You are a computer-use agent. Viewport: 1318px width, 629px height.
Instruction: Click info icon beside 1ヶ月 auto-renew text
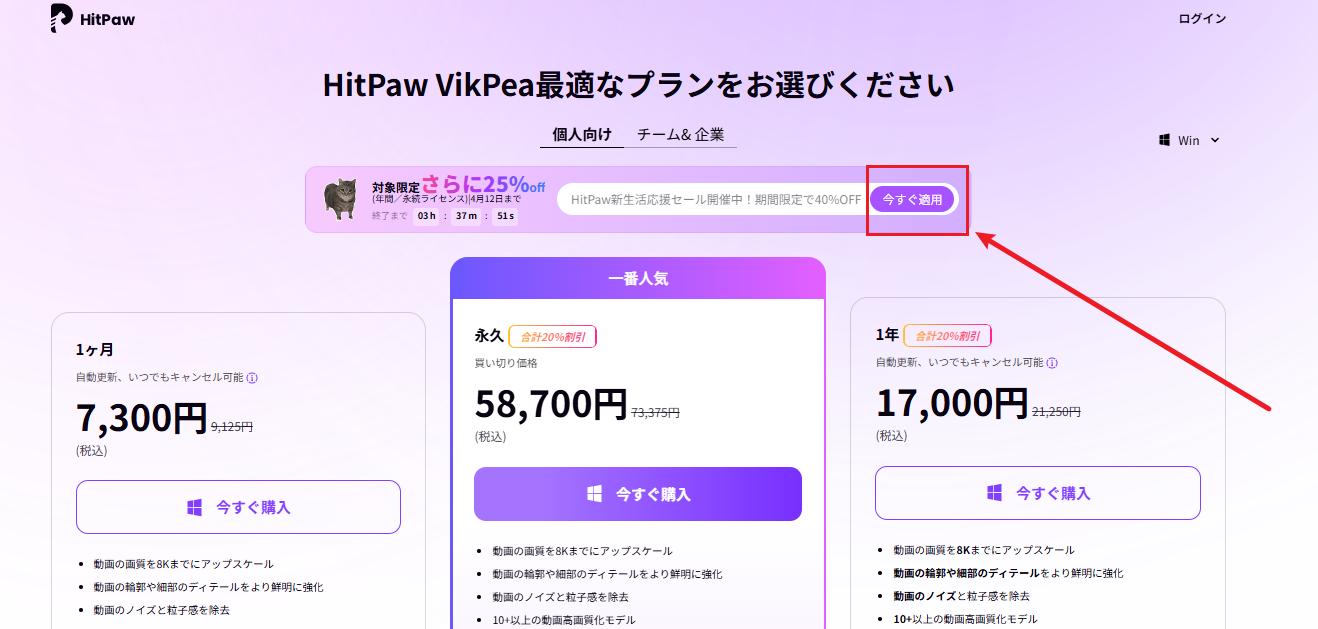coord(252,378)
